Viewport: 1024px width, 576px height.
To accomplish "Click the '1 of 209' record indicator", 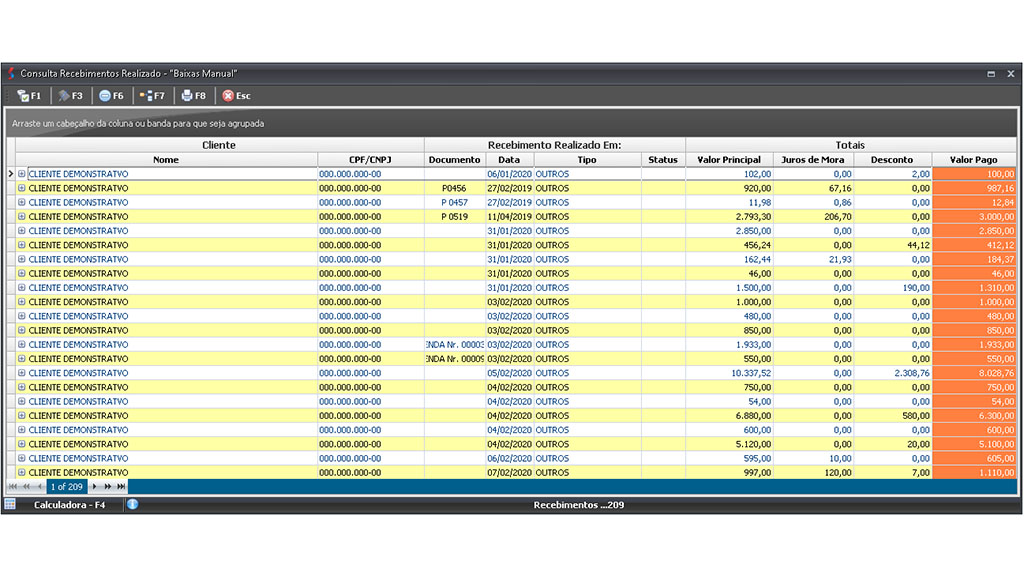I will coord(67,487).
